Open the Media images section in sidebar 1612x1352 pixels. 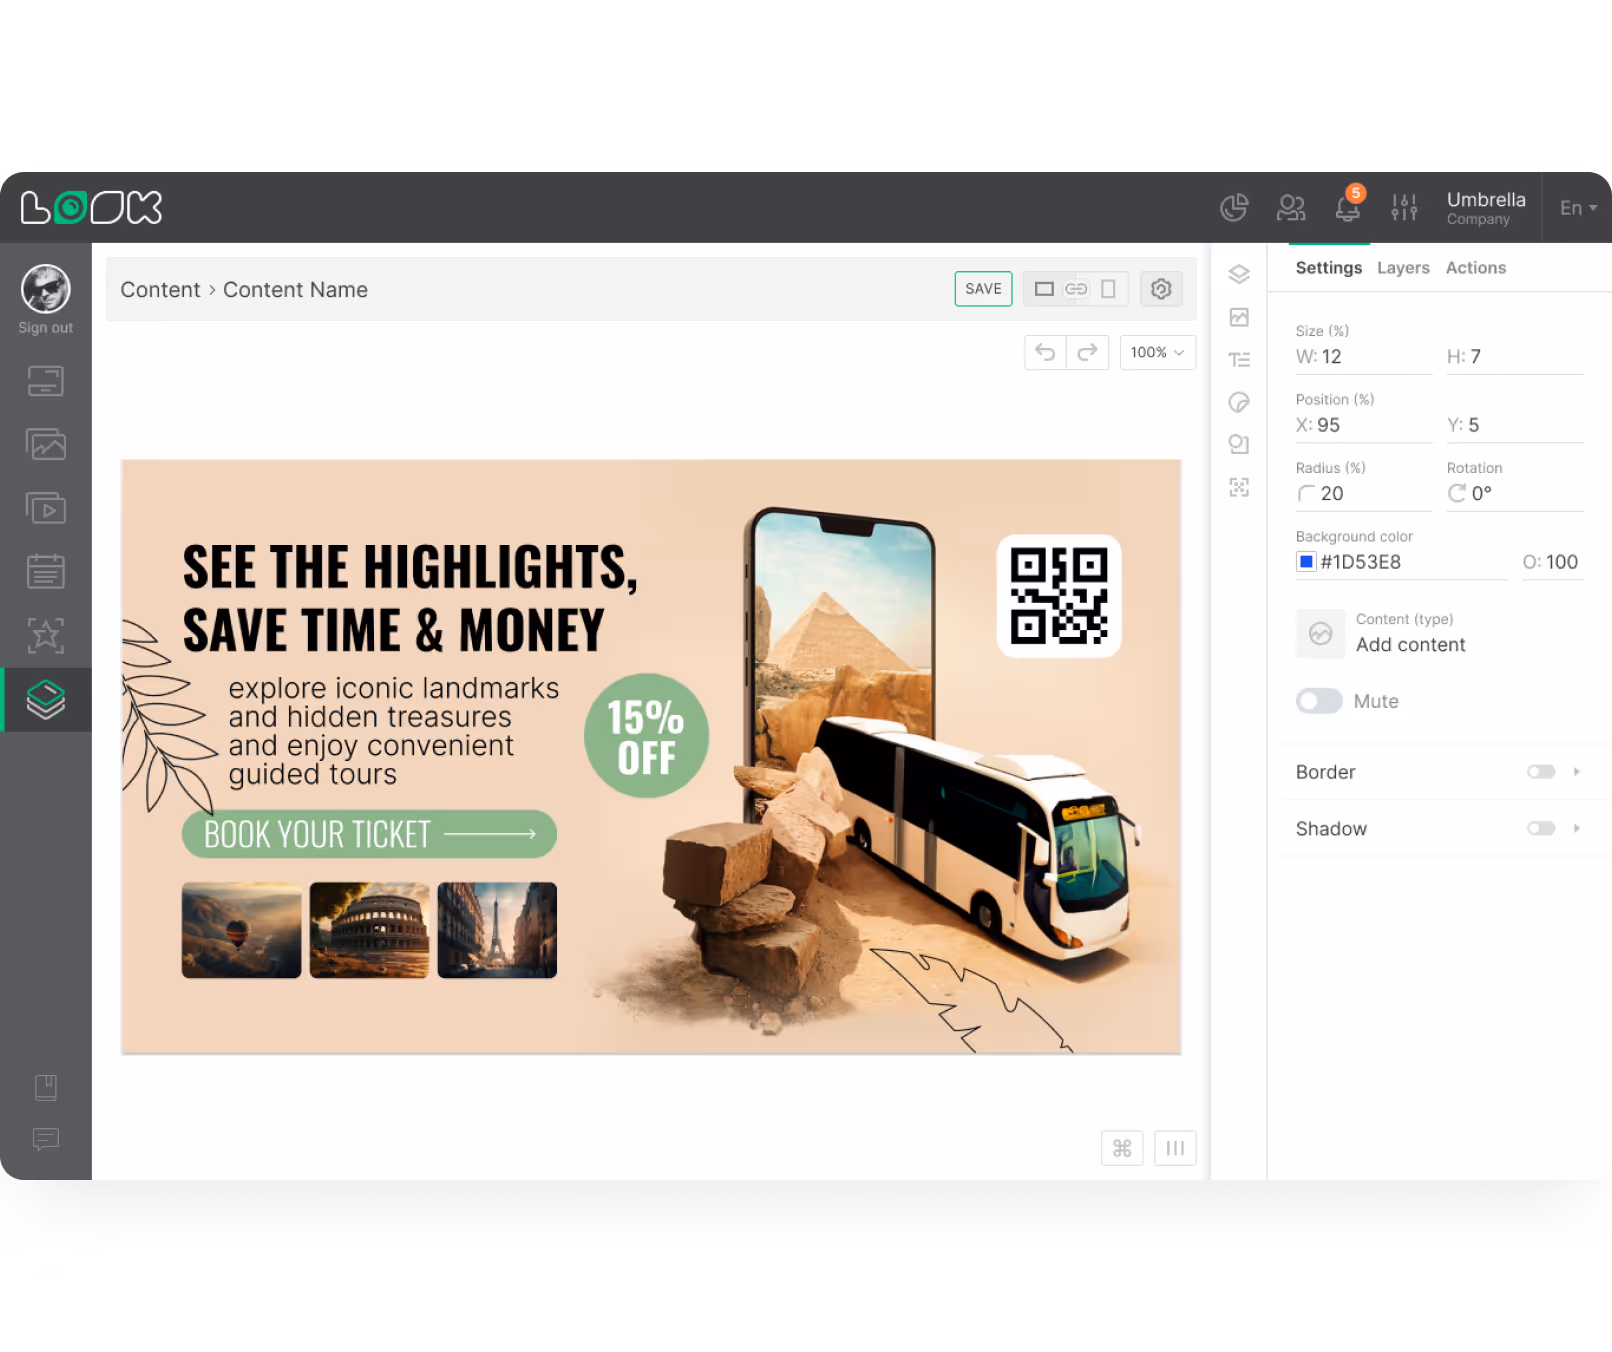click(45, 444)
